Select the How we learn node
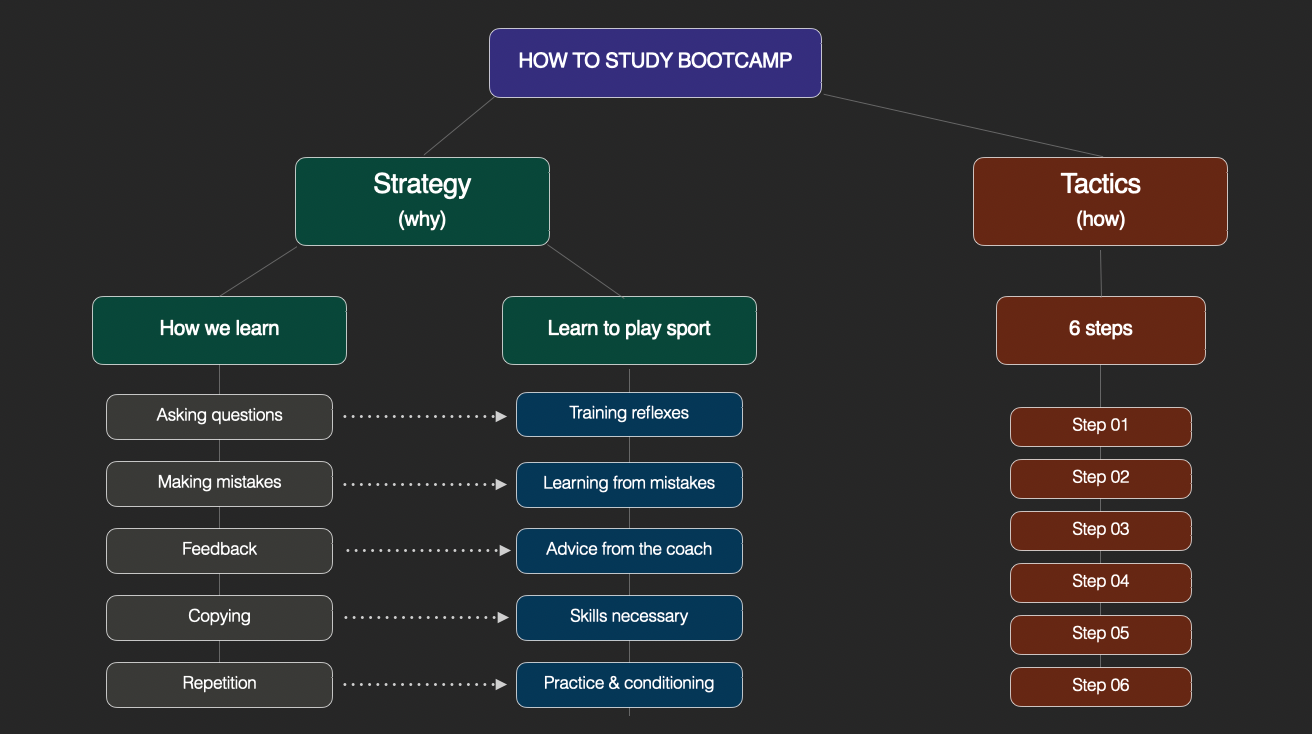1312x734 pixels. point(219,330)
